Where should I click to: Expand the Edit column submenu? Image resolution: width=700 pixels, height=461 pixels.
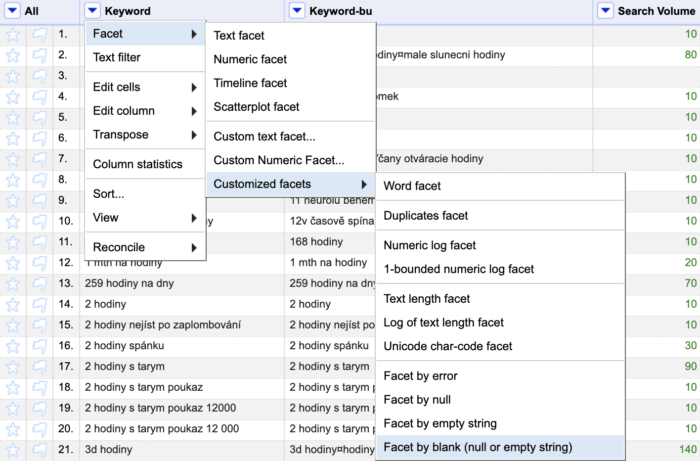145,111
